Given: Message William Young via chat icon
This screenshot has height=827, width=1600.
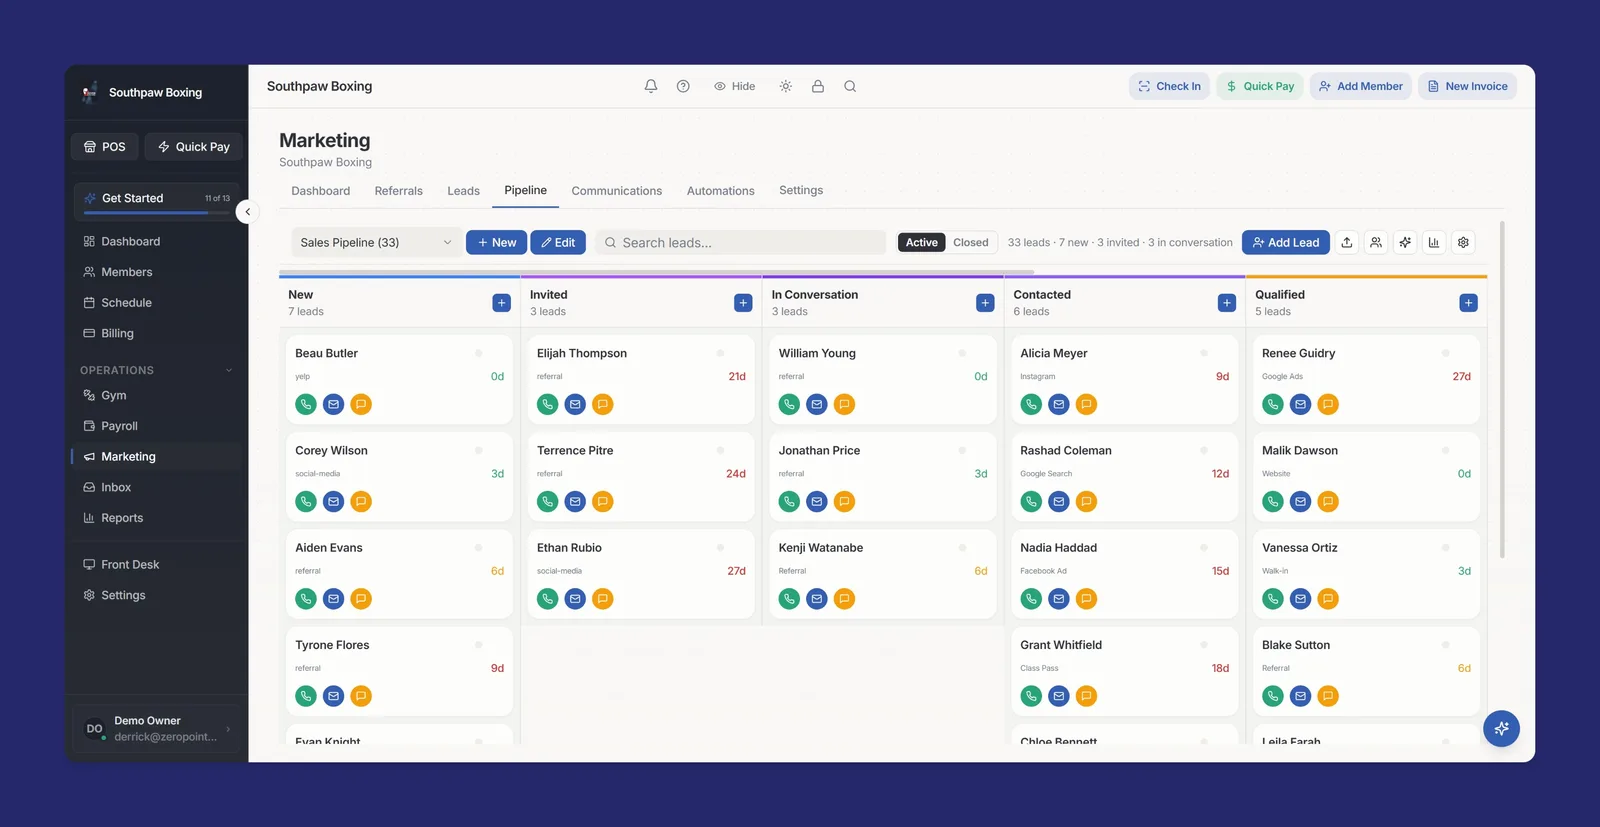Looking at the screenshot, I should [x=845, y=404].
